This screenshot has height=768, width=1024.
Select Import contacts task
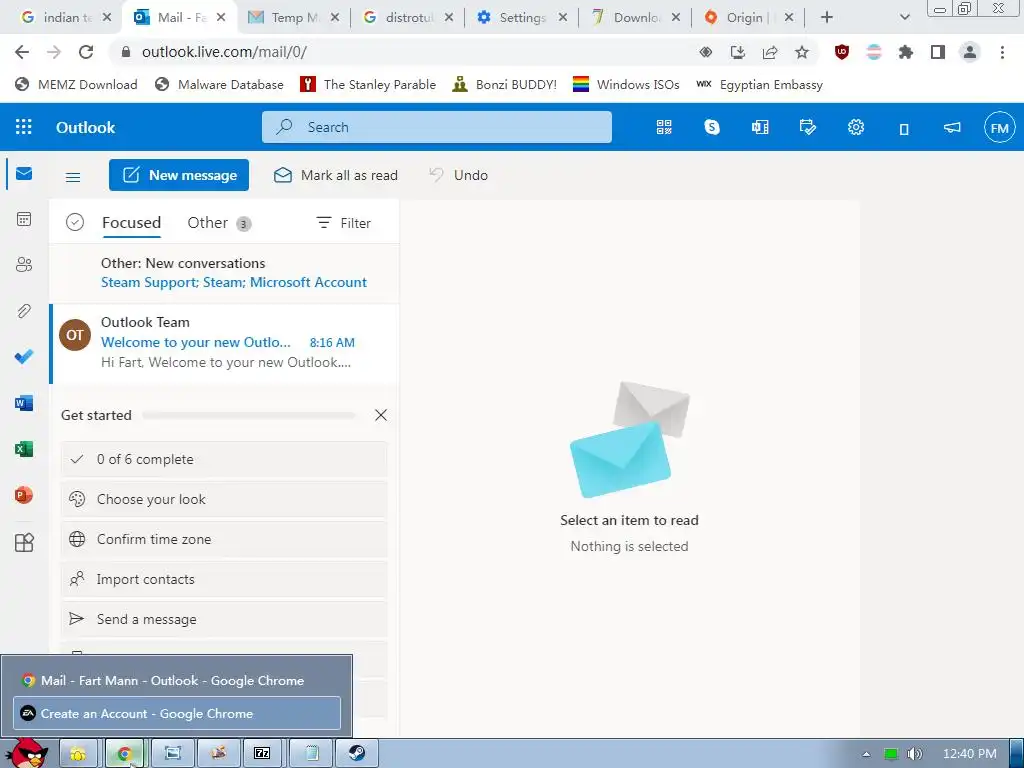coord(224,579)
